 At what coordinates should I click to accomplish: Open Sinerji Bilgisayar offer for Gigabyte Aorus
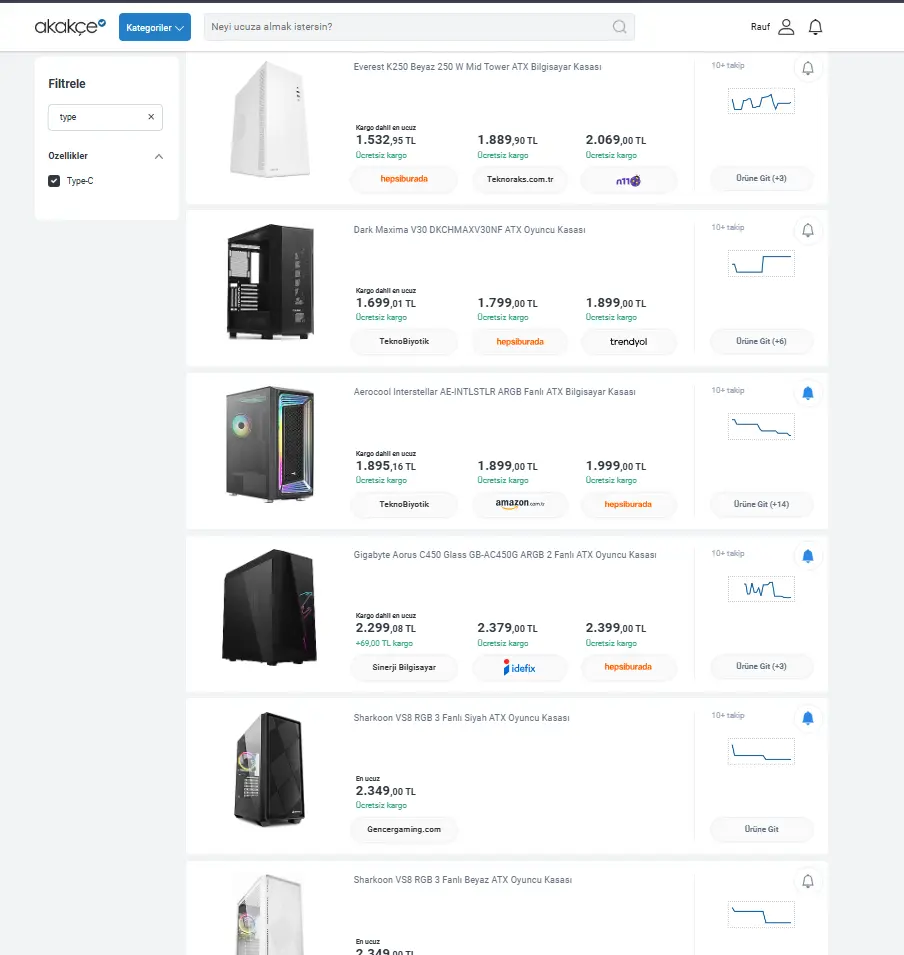[404, 668]
